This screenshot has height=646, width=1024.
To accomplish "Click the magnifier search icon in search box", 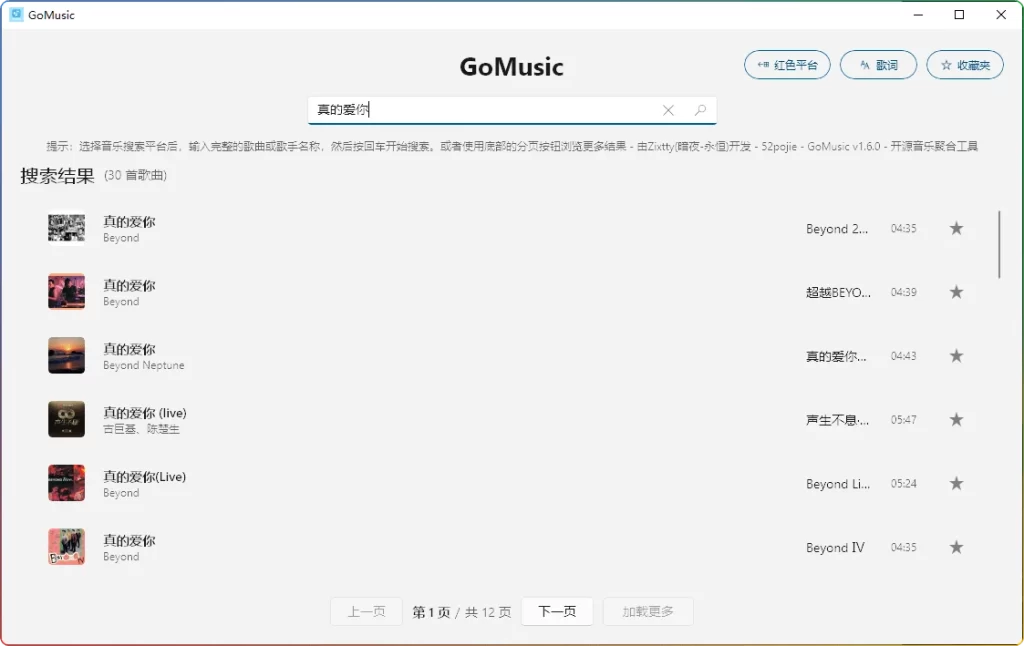I will pyautogui.click(x=700, y=110).
